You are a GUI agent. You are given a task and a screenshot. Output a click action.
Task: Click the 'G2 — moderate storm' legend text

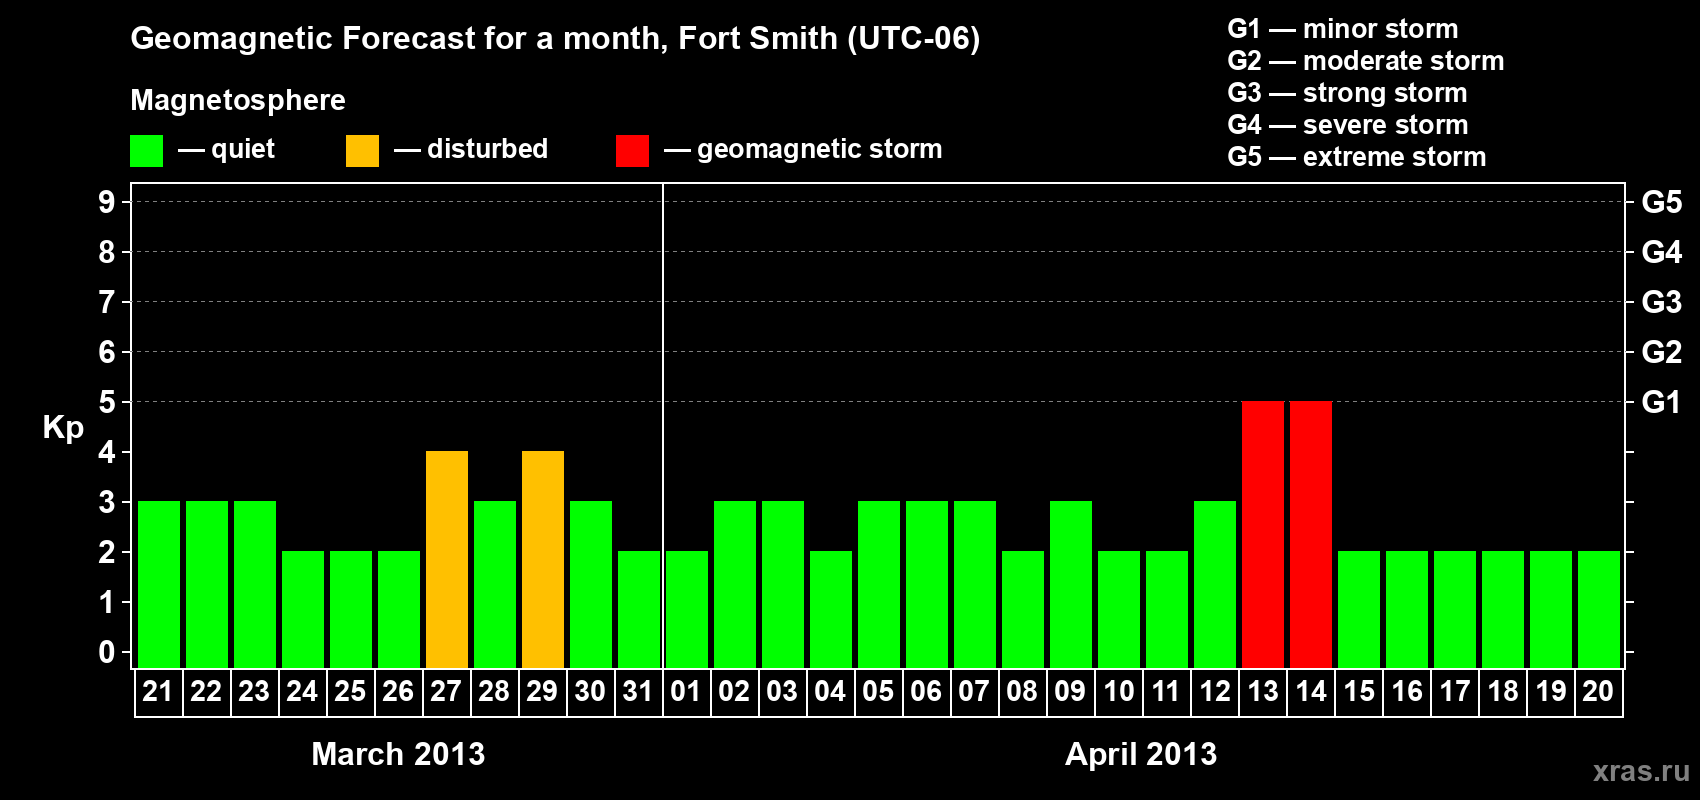tap(1366, 61)
